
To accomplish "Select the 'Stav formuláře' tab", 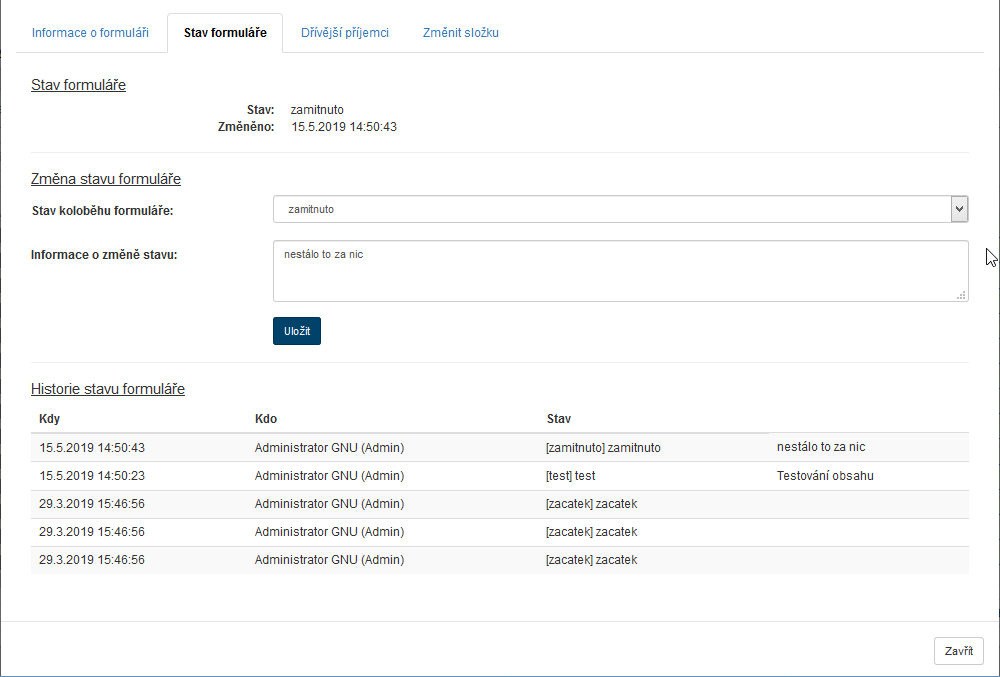I will tap(225, 33).
